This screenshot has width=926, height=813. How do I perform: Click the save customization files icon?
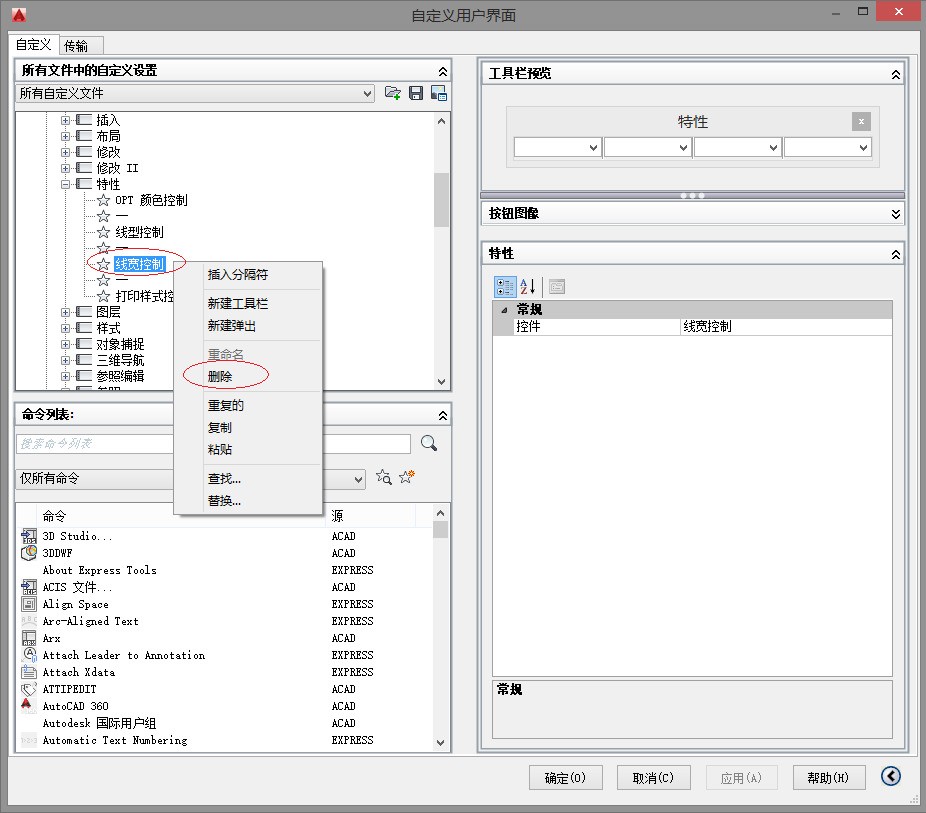coord(416,93)
